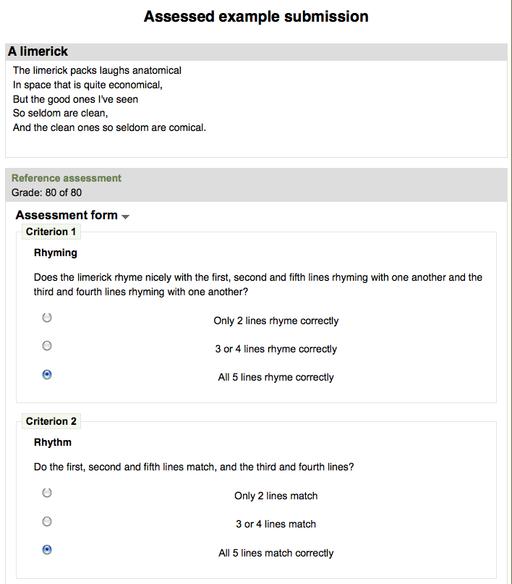Click limerick line 'So seldom are clean,'
Viewport: 512px width, 584px height.
[60, 113]
